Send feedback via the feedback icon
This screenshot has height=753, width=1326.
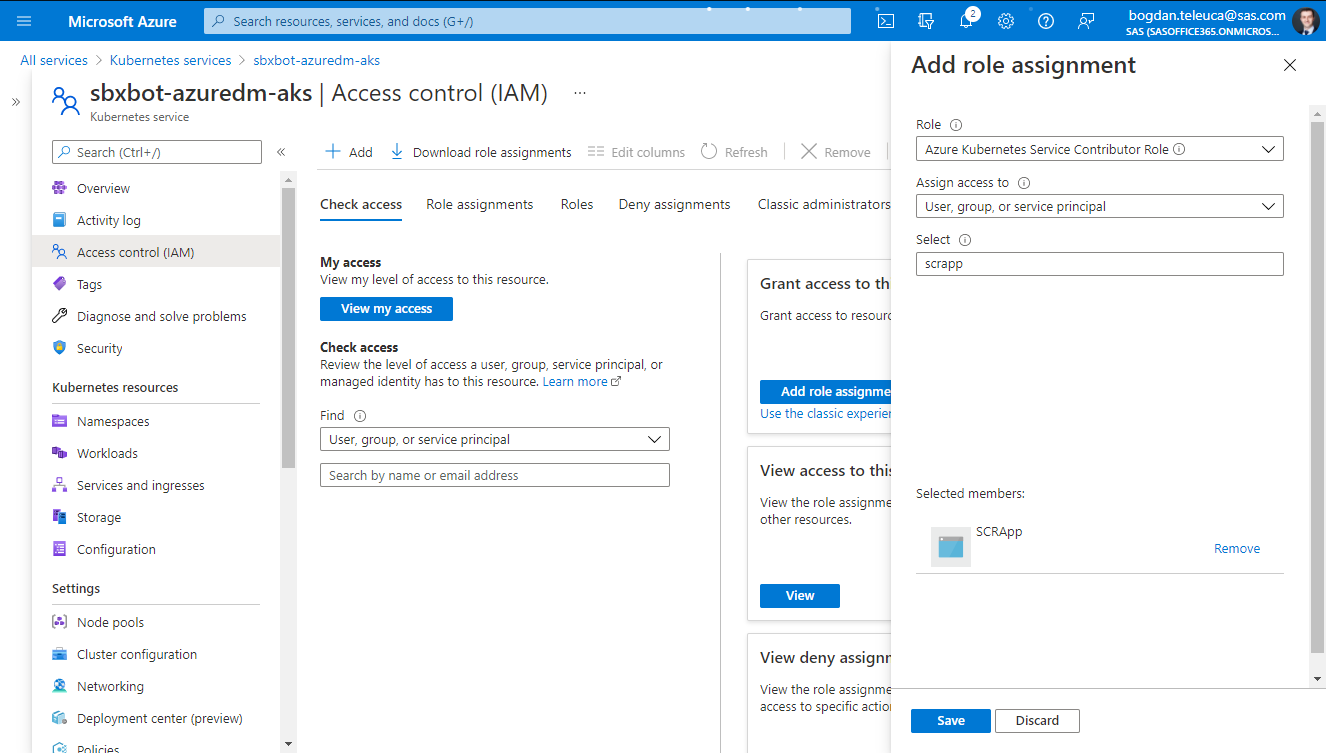1086,20
